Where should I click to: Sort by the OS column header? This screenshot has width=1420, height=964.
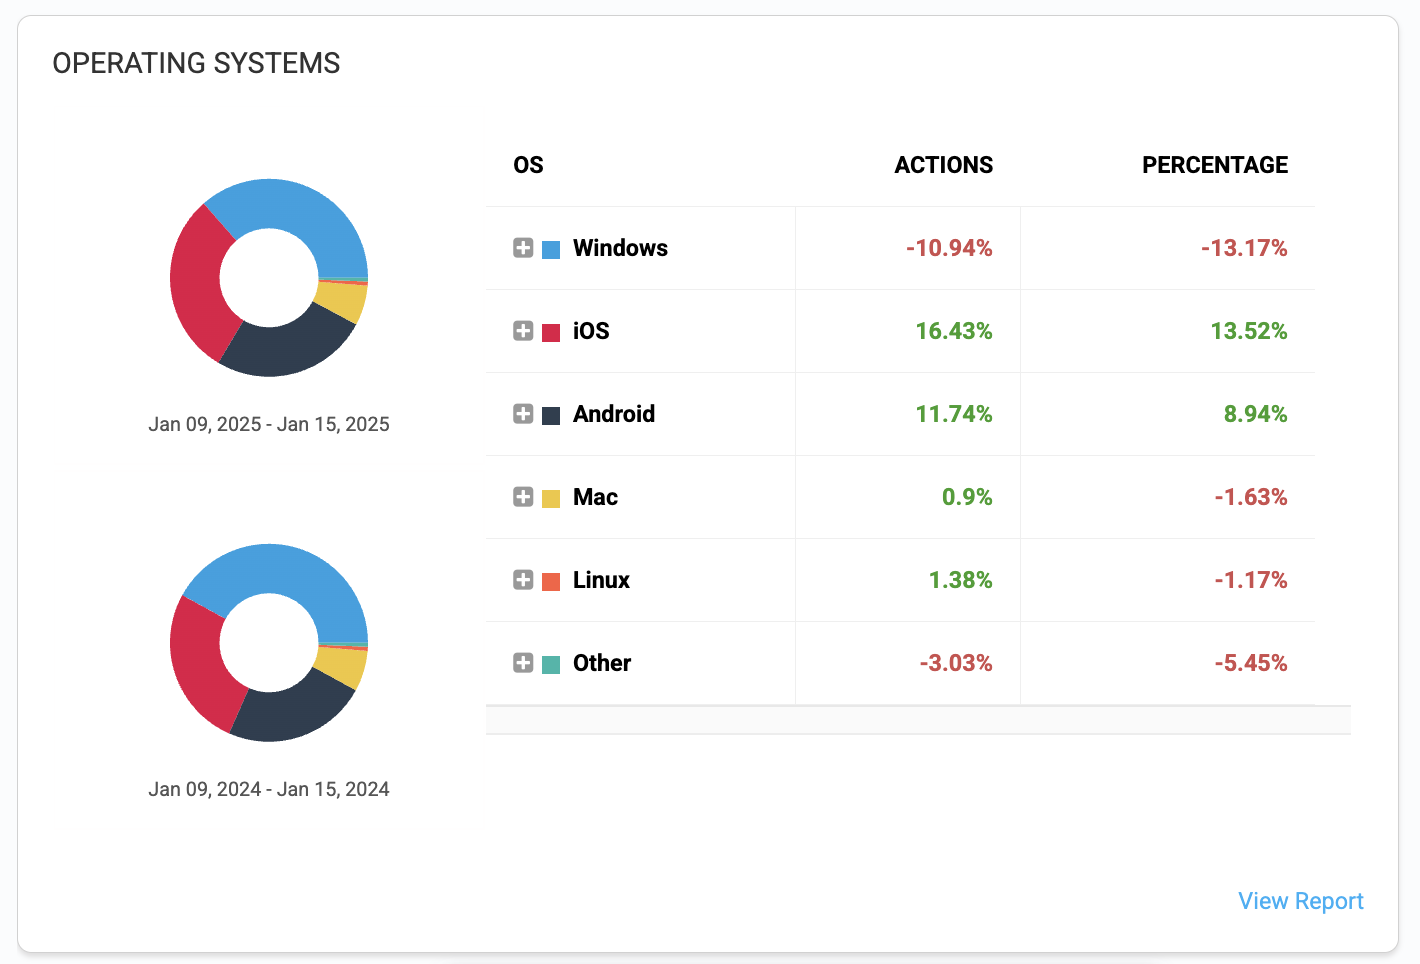[528, 165]
